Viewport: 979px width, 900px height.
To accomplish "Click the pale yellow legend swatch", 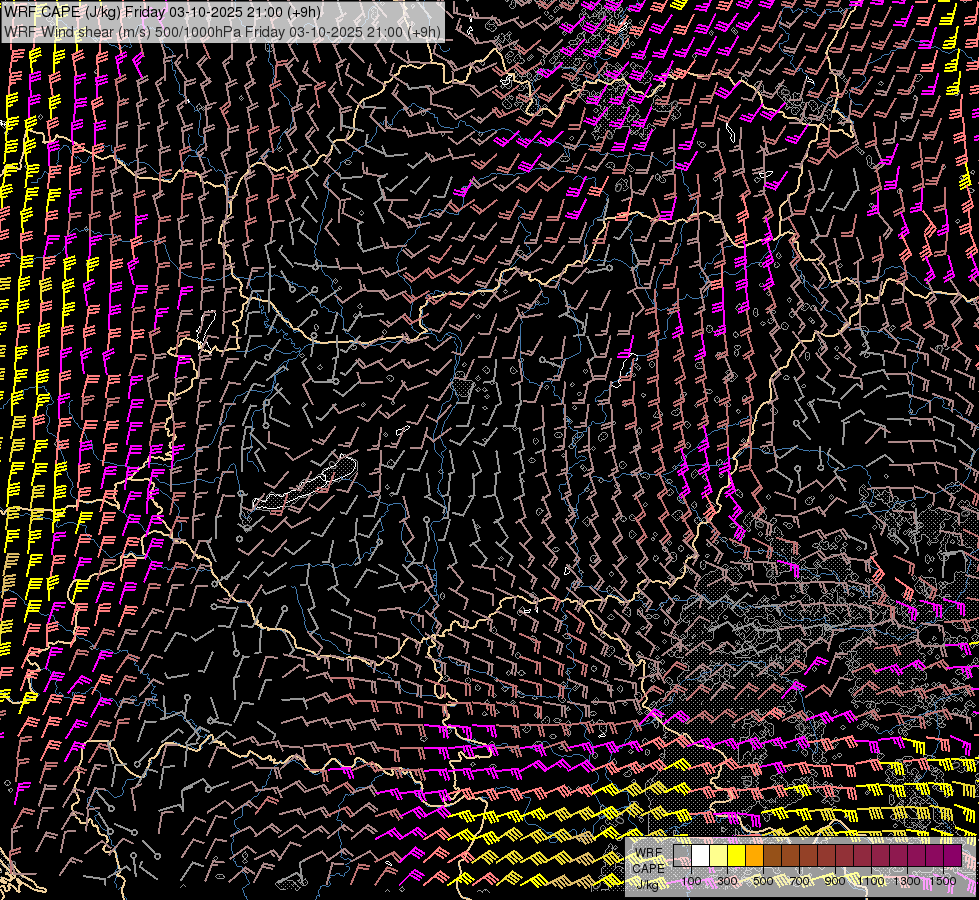I will click(718, 856).
